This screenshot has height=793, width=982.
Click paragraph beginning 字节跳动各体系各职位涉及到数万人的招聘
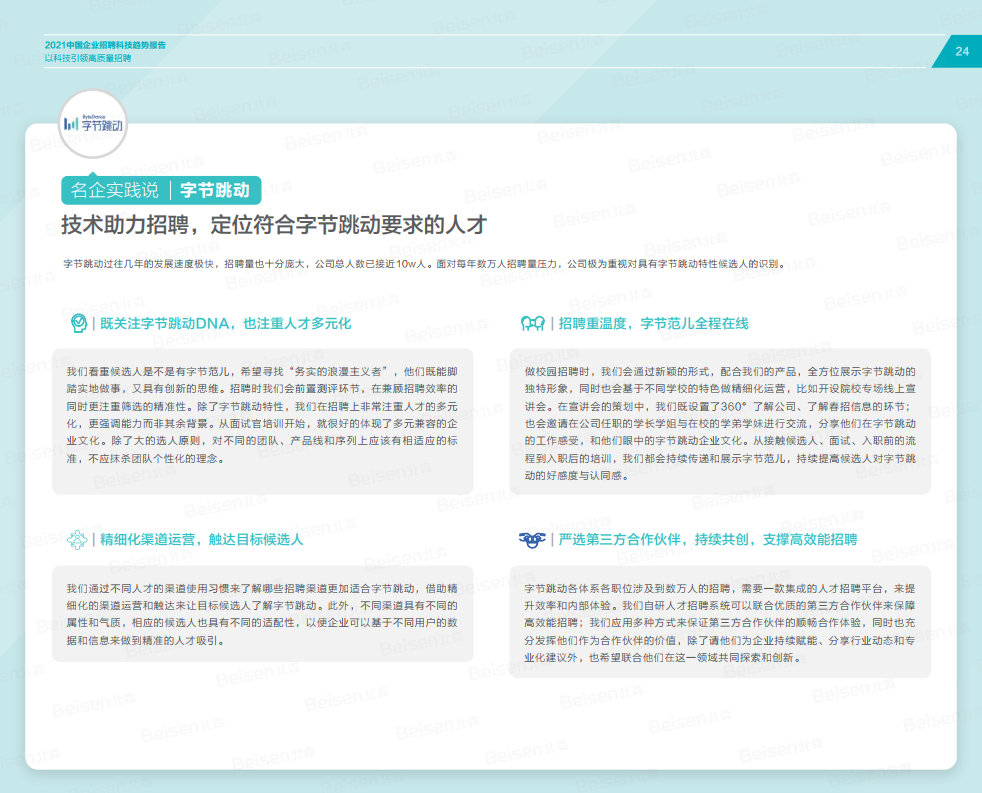[x=720, y=623]
